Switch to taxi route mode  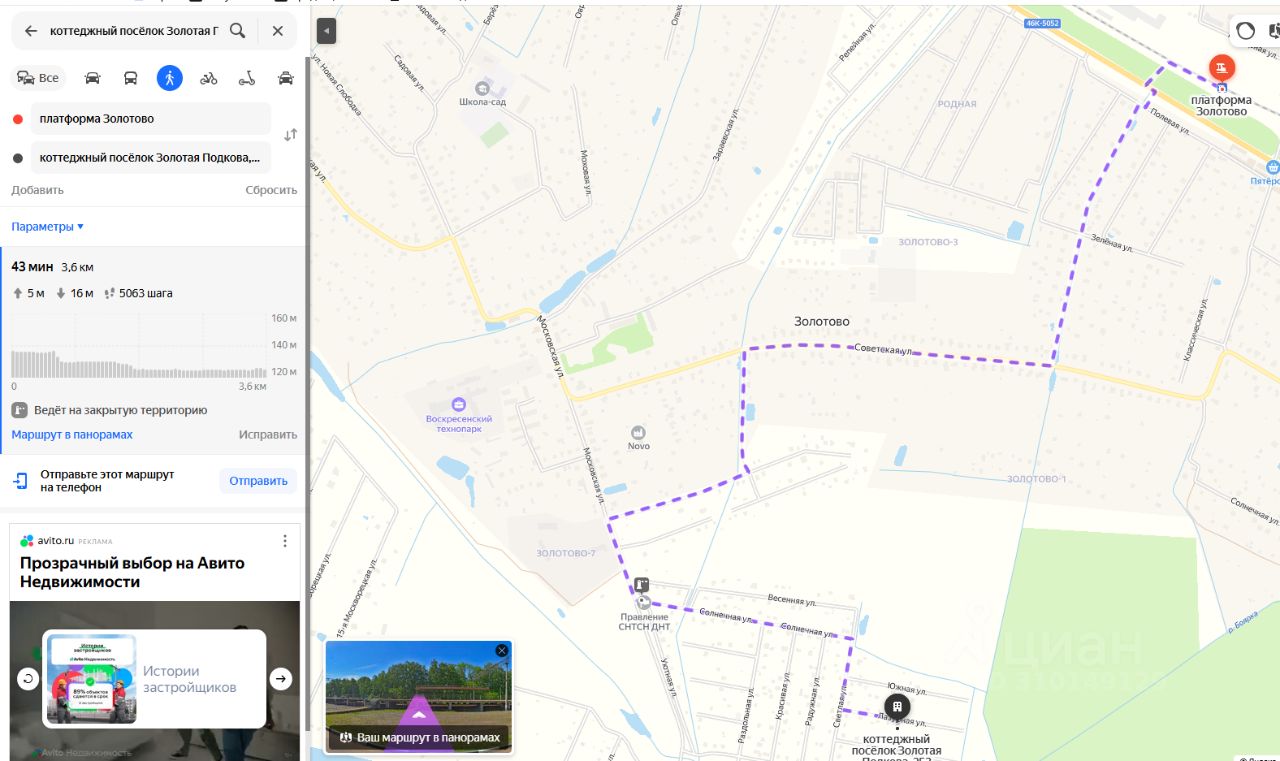[286, 78]
